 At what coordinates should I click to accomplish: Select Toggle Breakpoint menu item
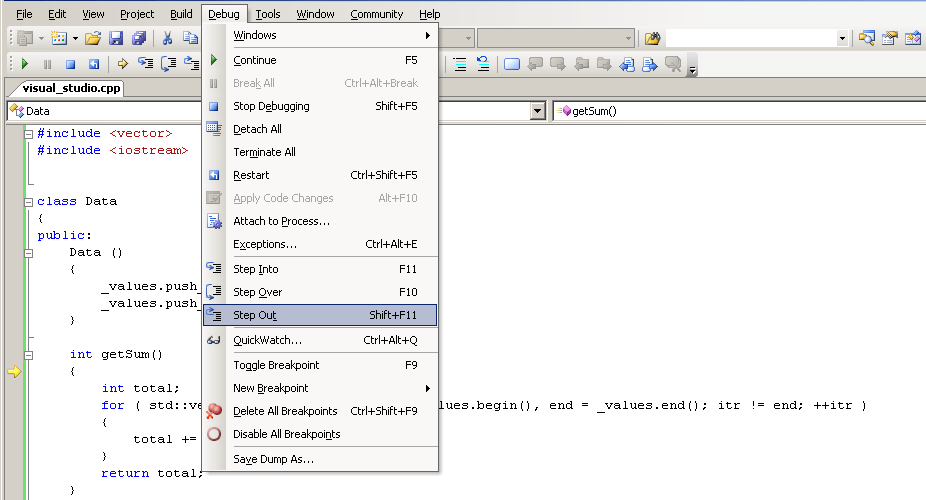(x=320, y=365)
